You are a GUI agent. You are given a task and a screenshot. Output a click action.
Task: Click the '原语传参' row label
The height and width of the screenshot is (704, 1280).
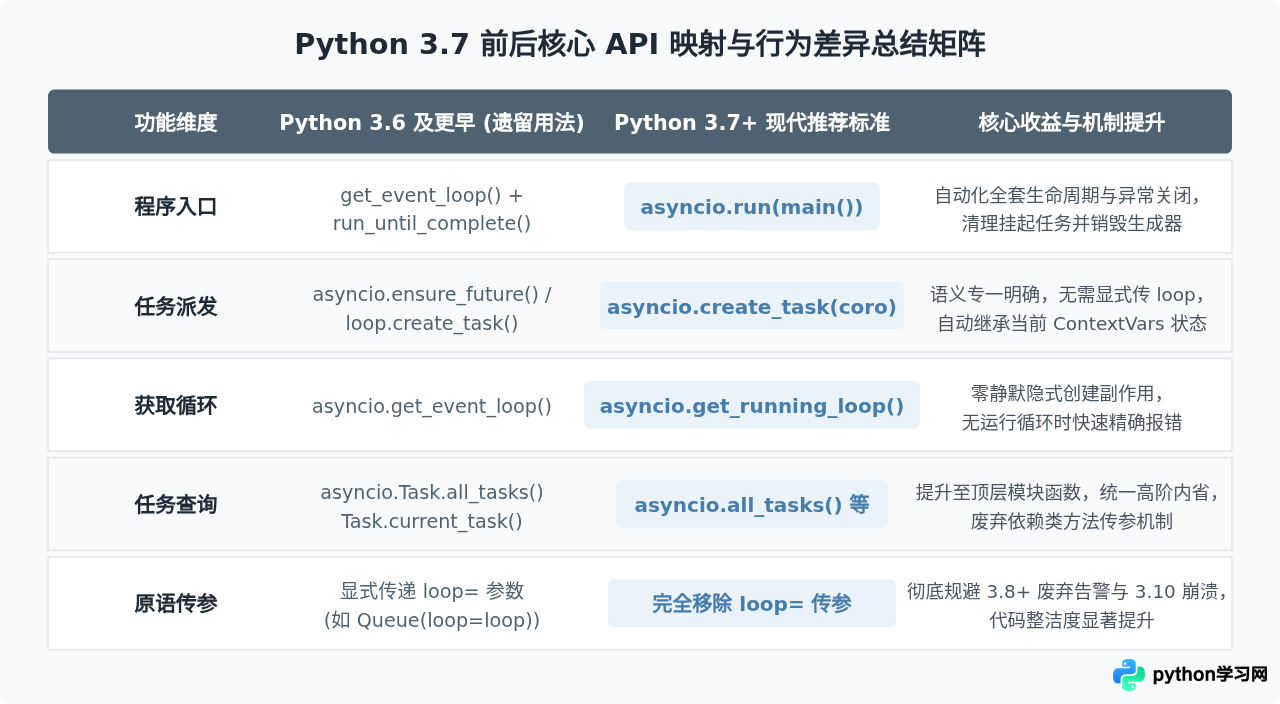click(x=176, y=604)
